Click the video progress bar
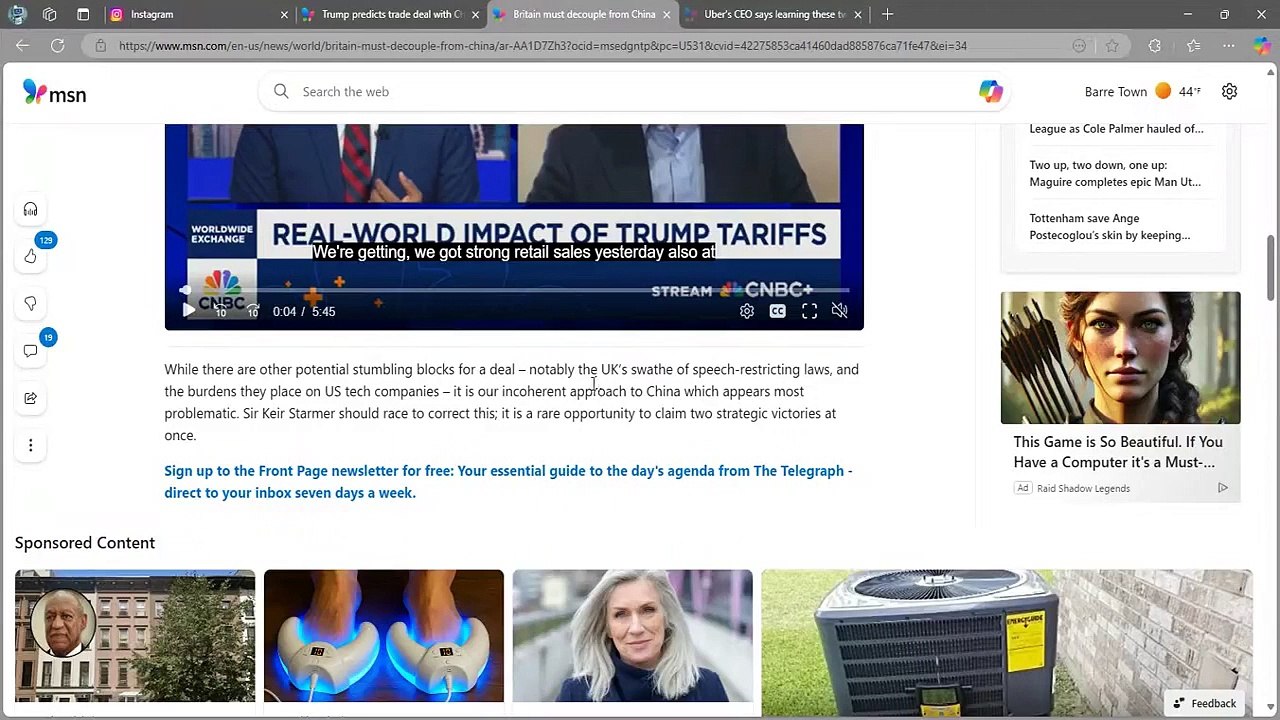Image resolution: width=1280 pixels, height=720 pixels. (515, 290)
